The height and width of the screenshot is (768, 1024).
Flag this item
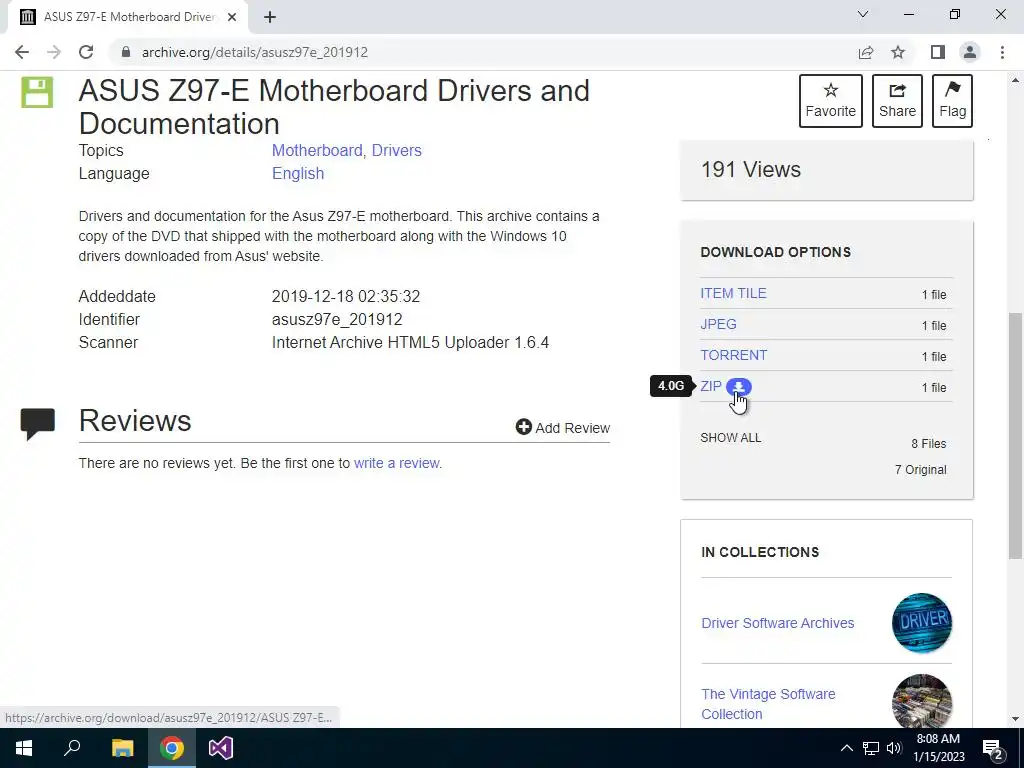point(952,101)
